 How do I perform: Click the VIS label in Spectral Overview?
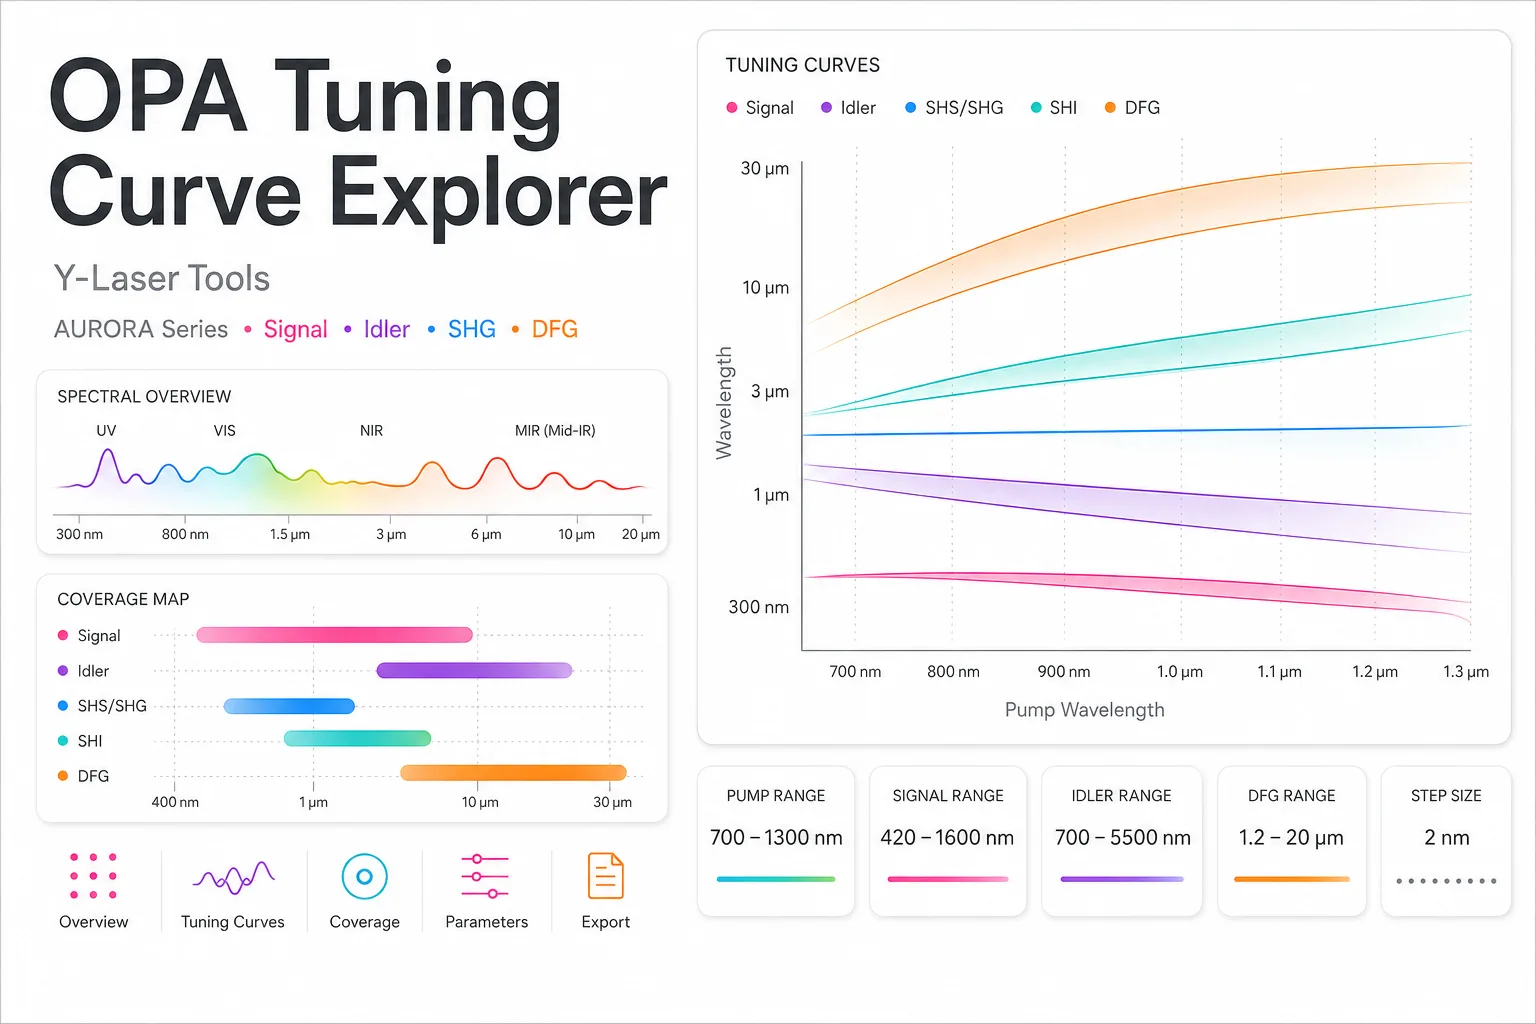pos(224,431)
